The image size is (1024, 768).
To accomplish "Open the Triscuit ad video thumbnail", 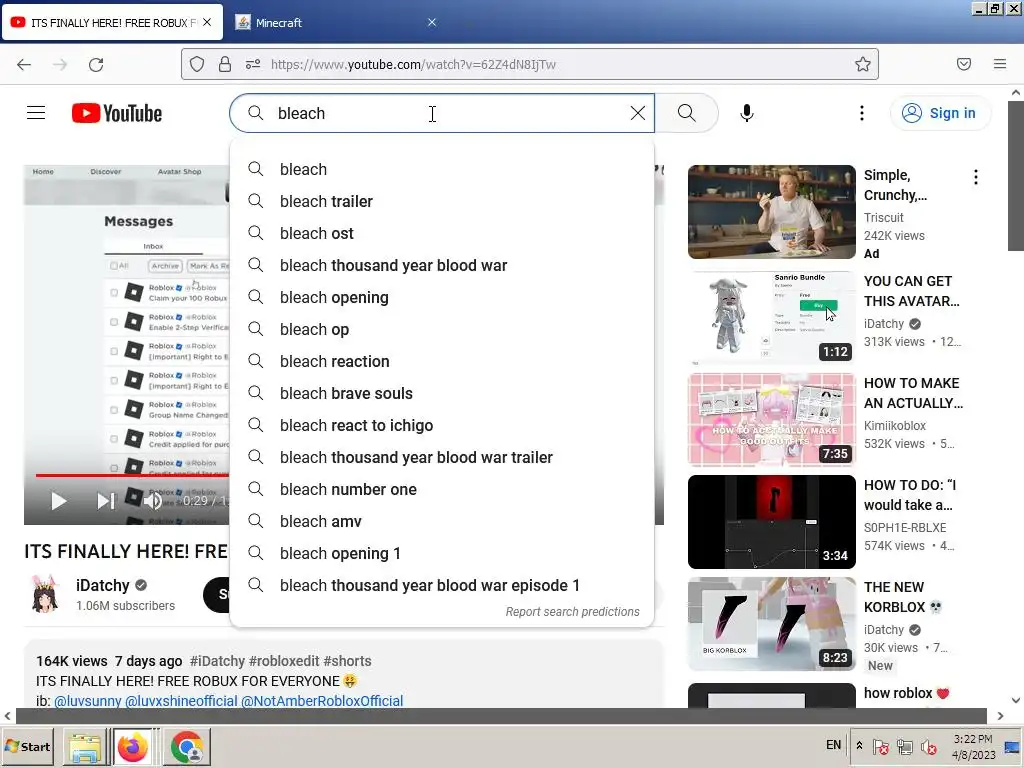I will pyautogui.click(x=771, y=212).
